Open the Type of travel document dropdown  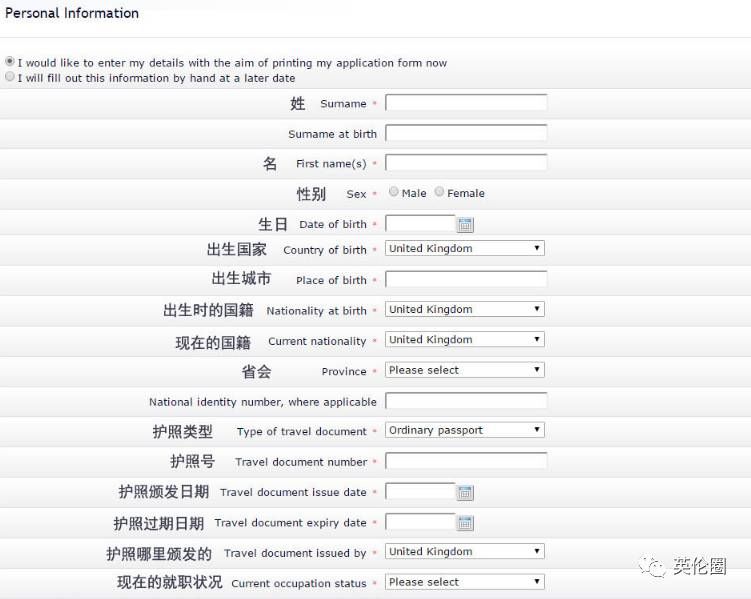click(465, 430)
